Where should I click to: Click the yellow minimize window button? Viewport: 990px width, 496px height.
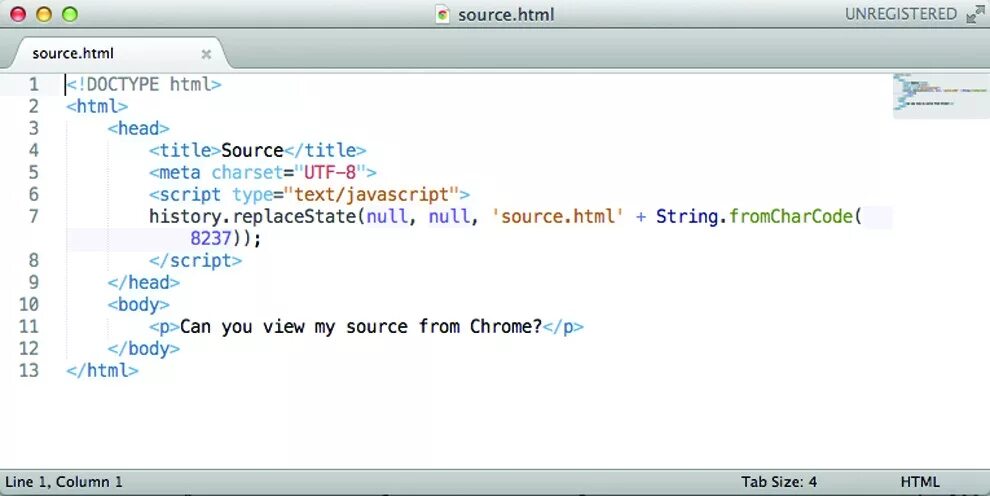point(44,14)
